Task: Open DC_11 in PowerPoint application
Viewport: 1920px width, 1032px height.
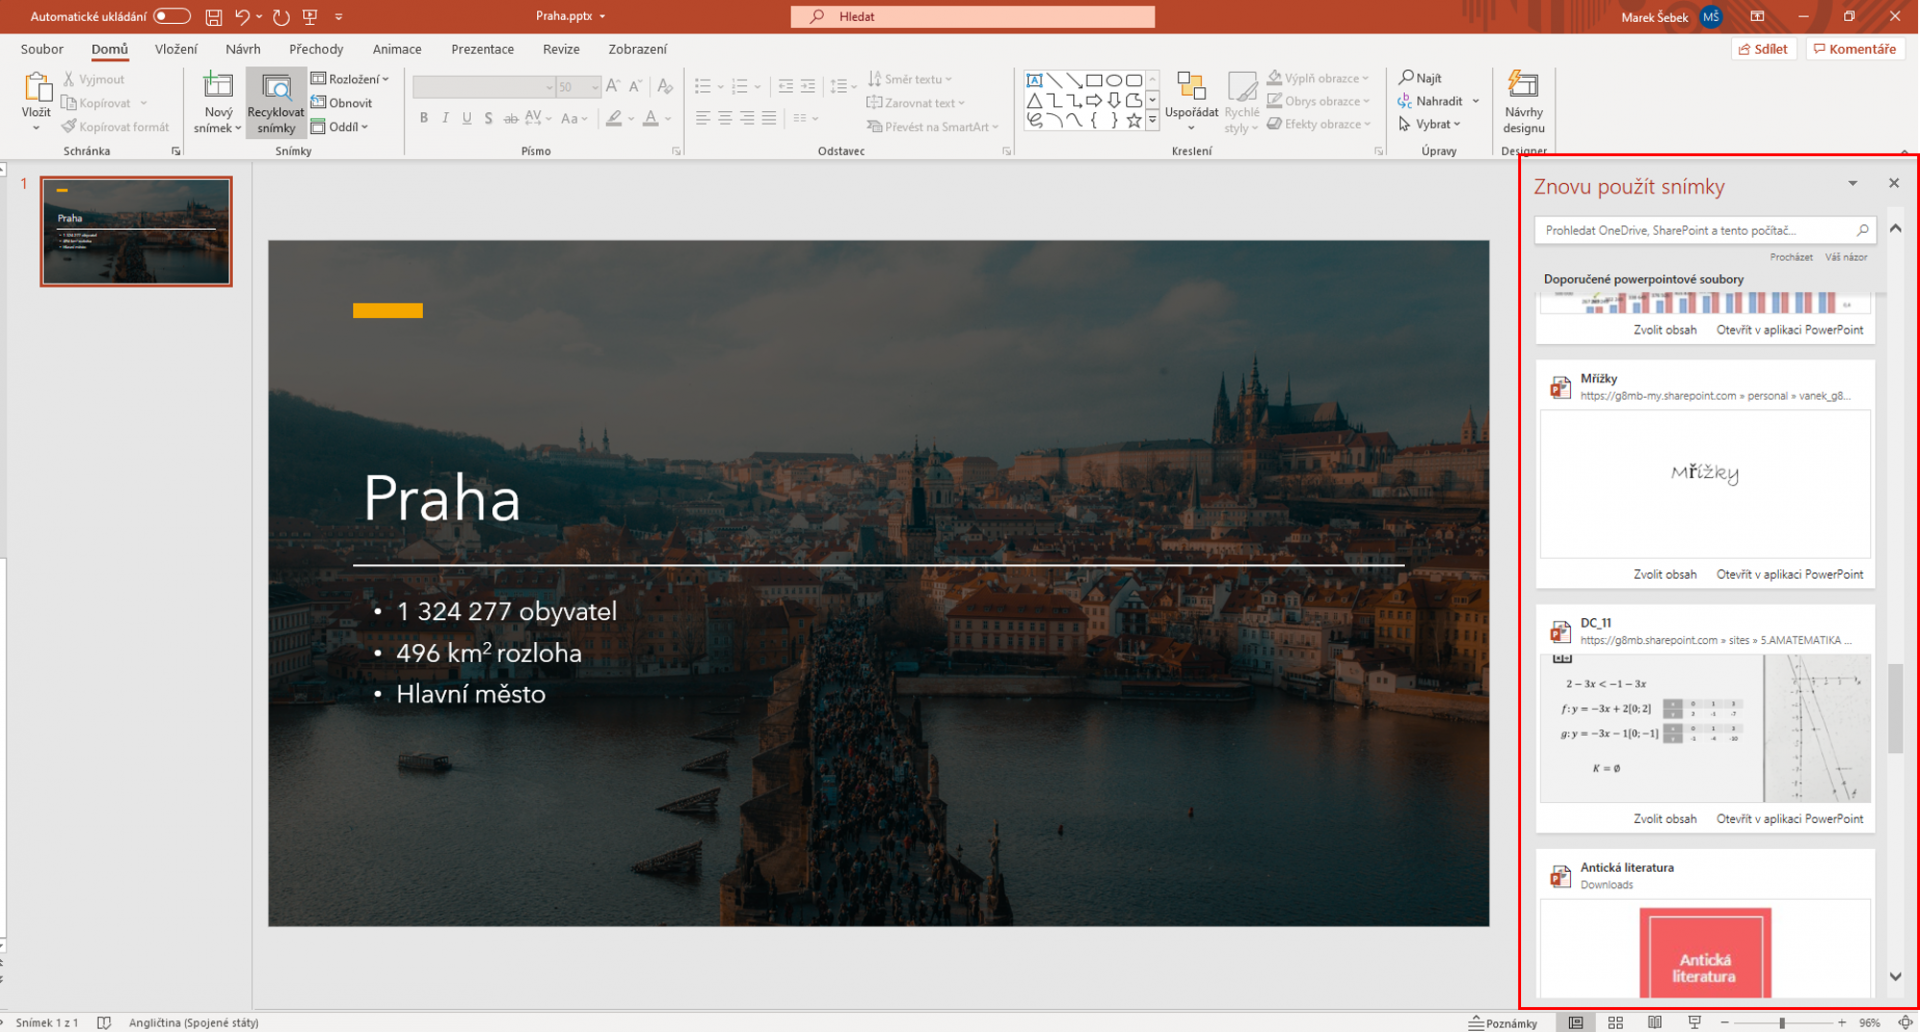Action: (1789, 817)
